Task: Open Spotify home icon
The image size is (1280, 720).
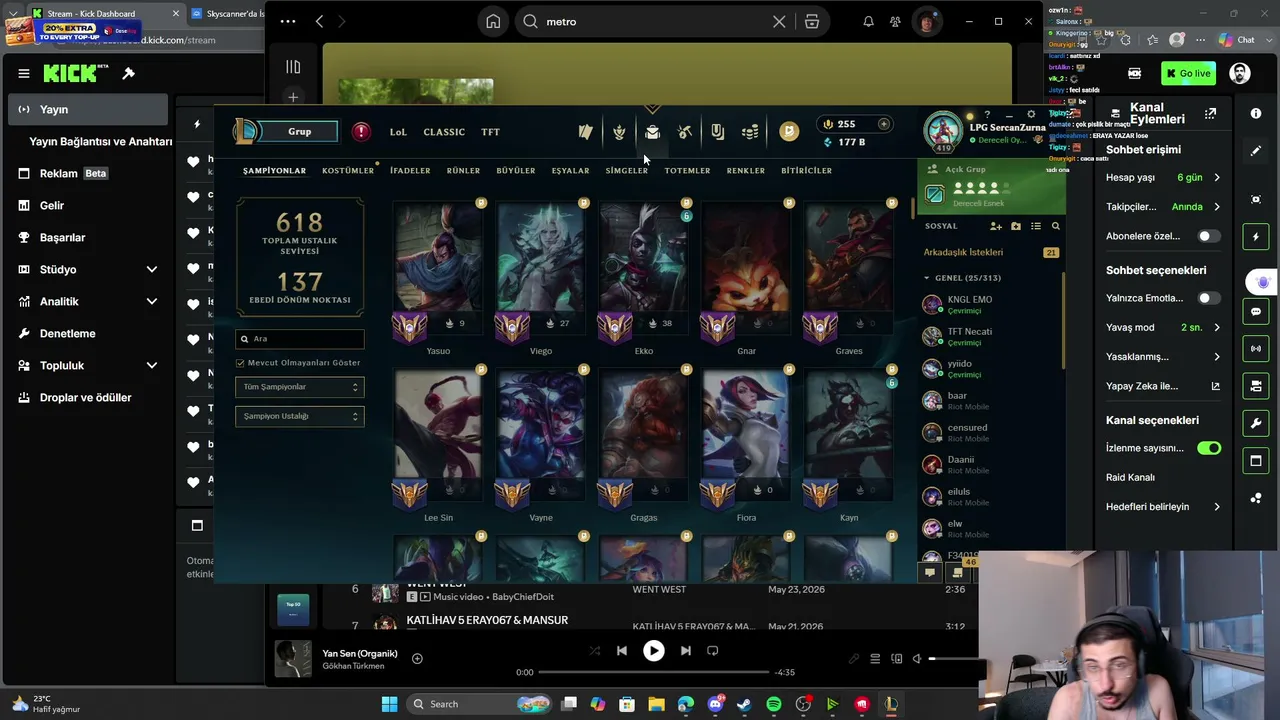Action: [493, 21]
